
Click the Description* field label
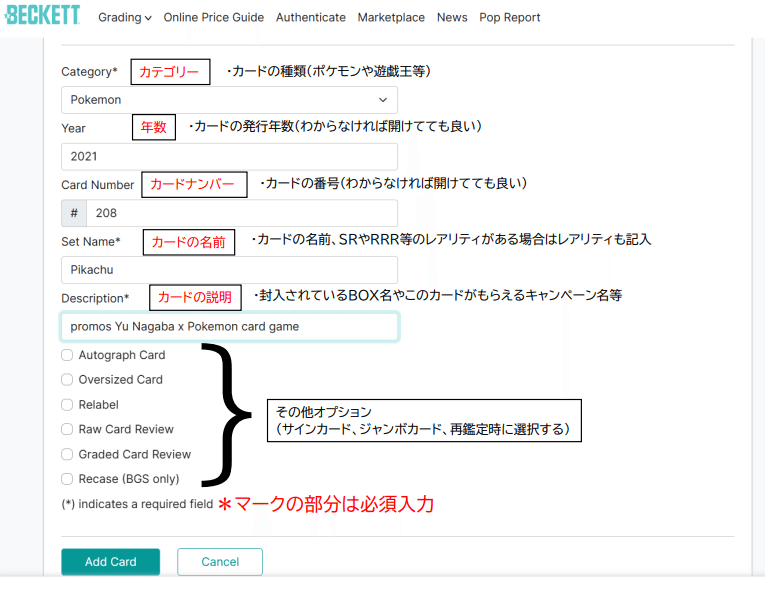95,298
